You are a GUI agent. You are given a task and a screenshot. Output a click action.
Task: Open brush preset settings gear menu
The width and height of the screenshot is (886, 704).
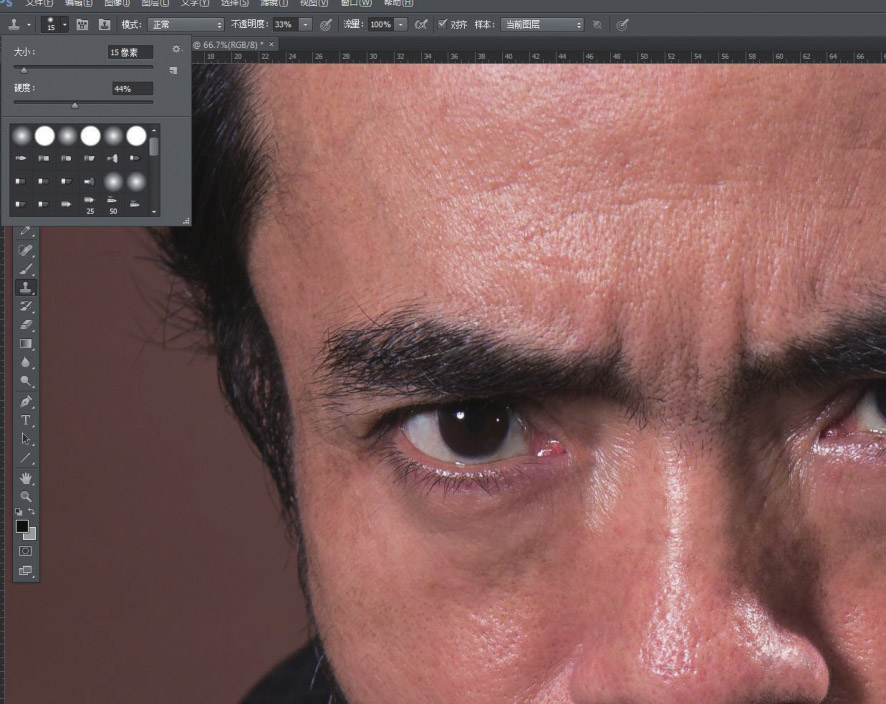(176, 49)
